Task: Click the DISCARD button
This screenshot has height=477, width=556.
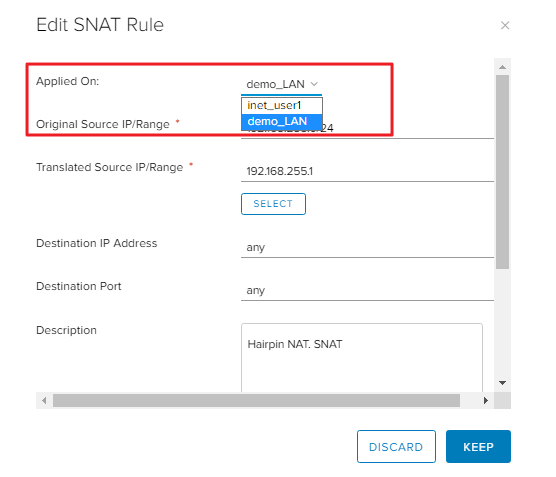Action: pos(396,447)
